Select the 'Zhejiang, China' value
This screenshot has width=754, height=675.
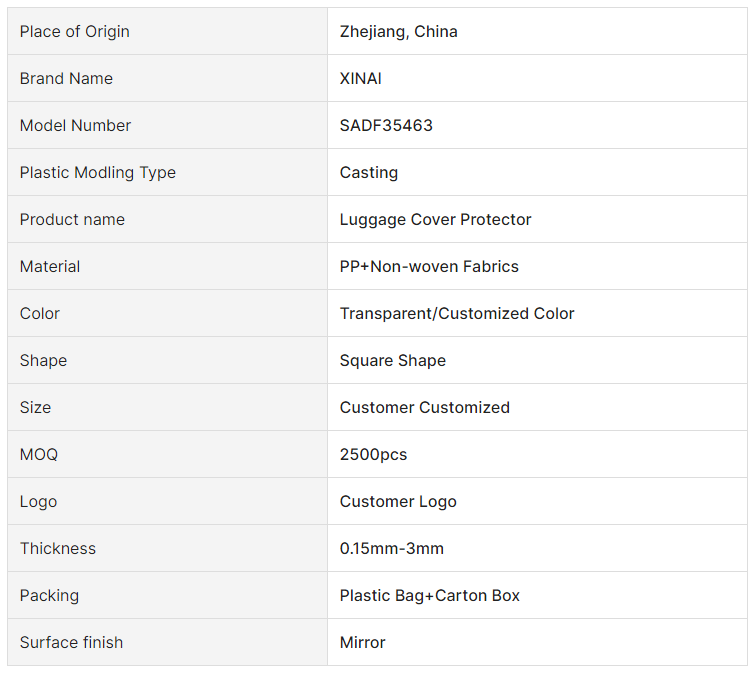click(x=398, y=32)
